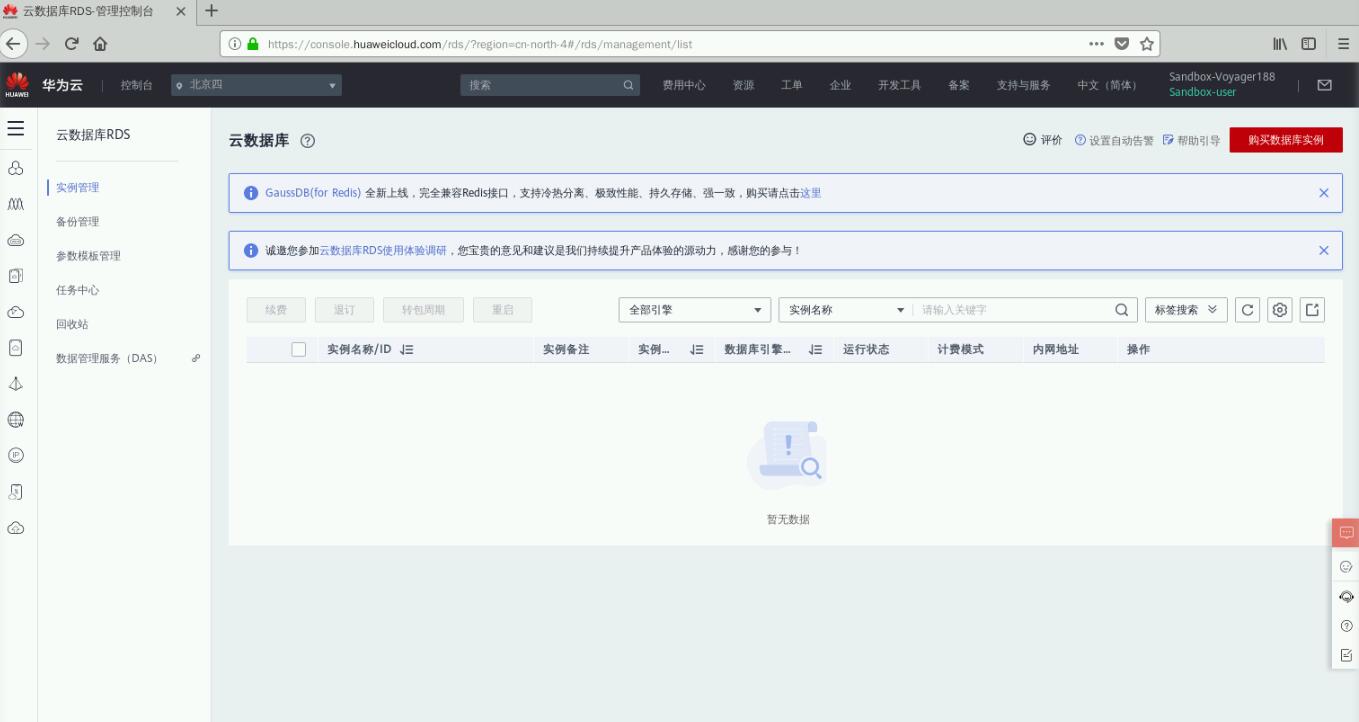Bookmark this page with the star icon
Viewport: 1359px width, 722px height.
[x=1146, y=44]
